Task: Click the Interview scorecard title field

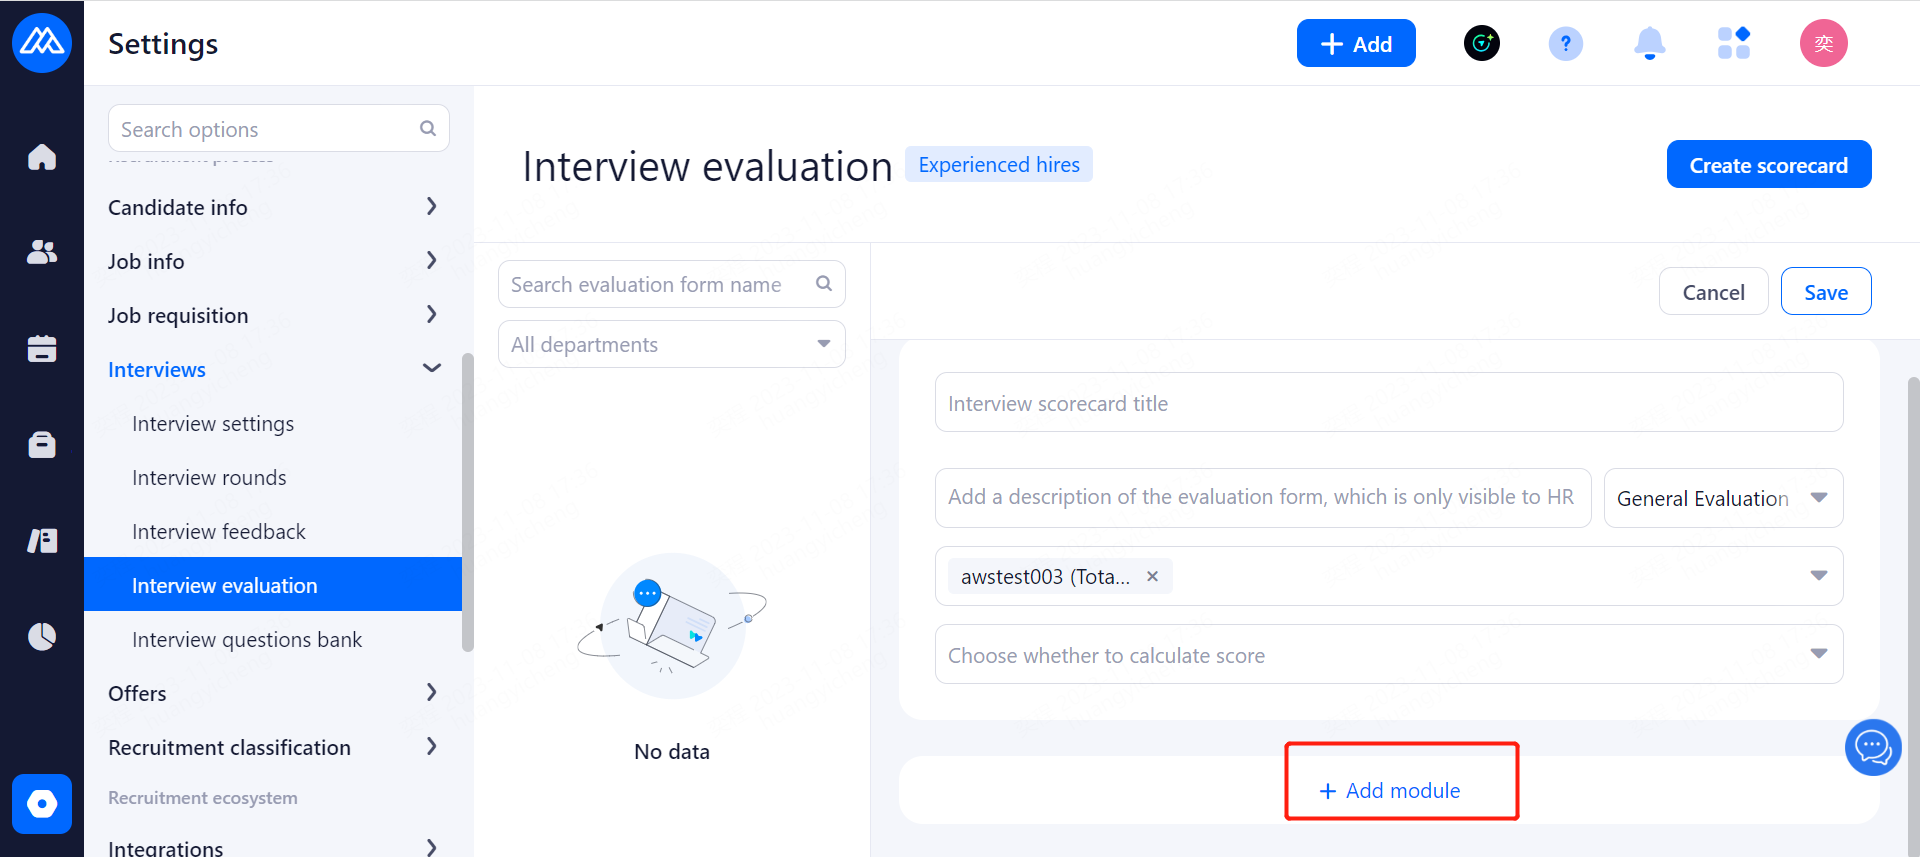Action: click(x=1388, y=403)
